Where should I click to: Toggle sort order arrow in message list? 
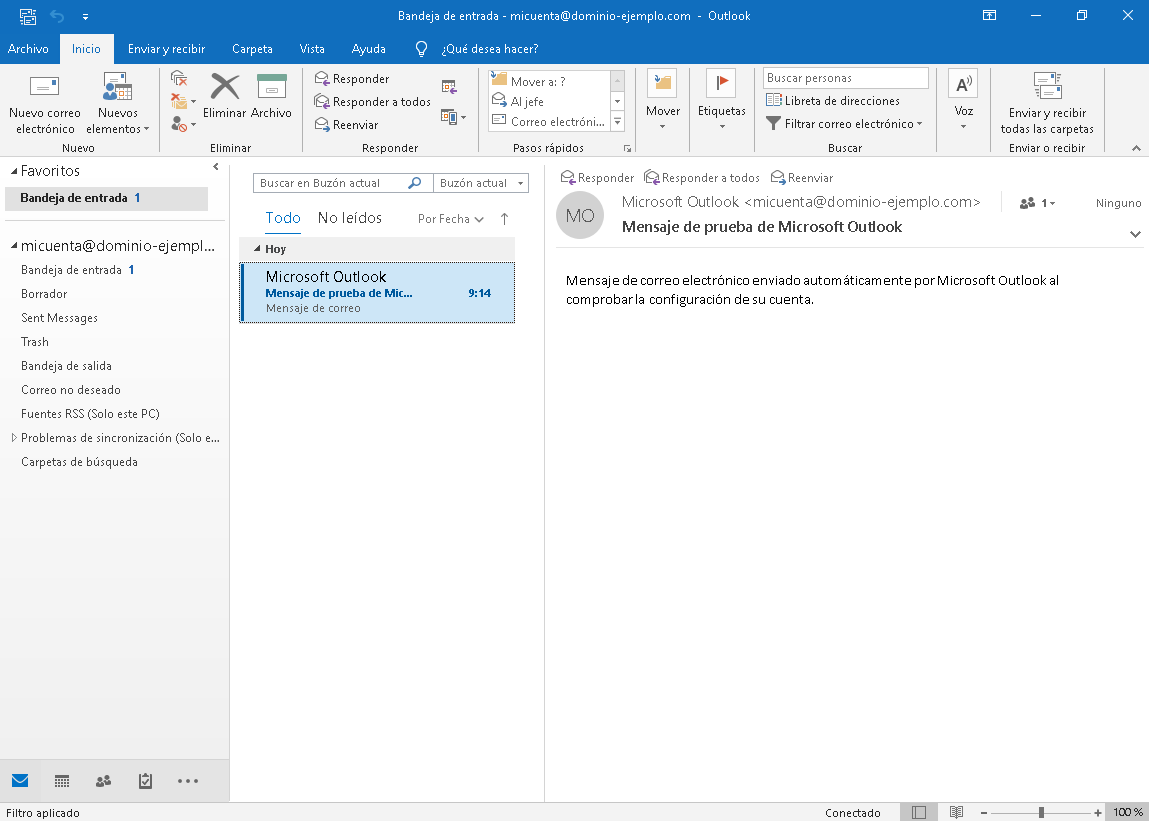(504, 219)
